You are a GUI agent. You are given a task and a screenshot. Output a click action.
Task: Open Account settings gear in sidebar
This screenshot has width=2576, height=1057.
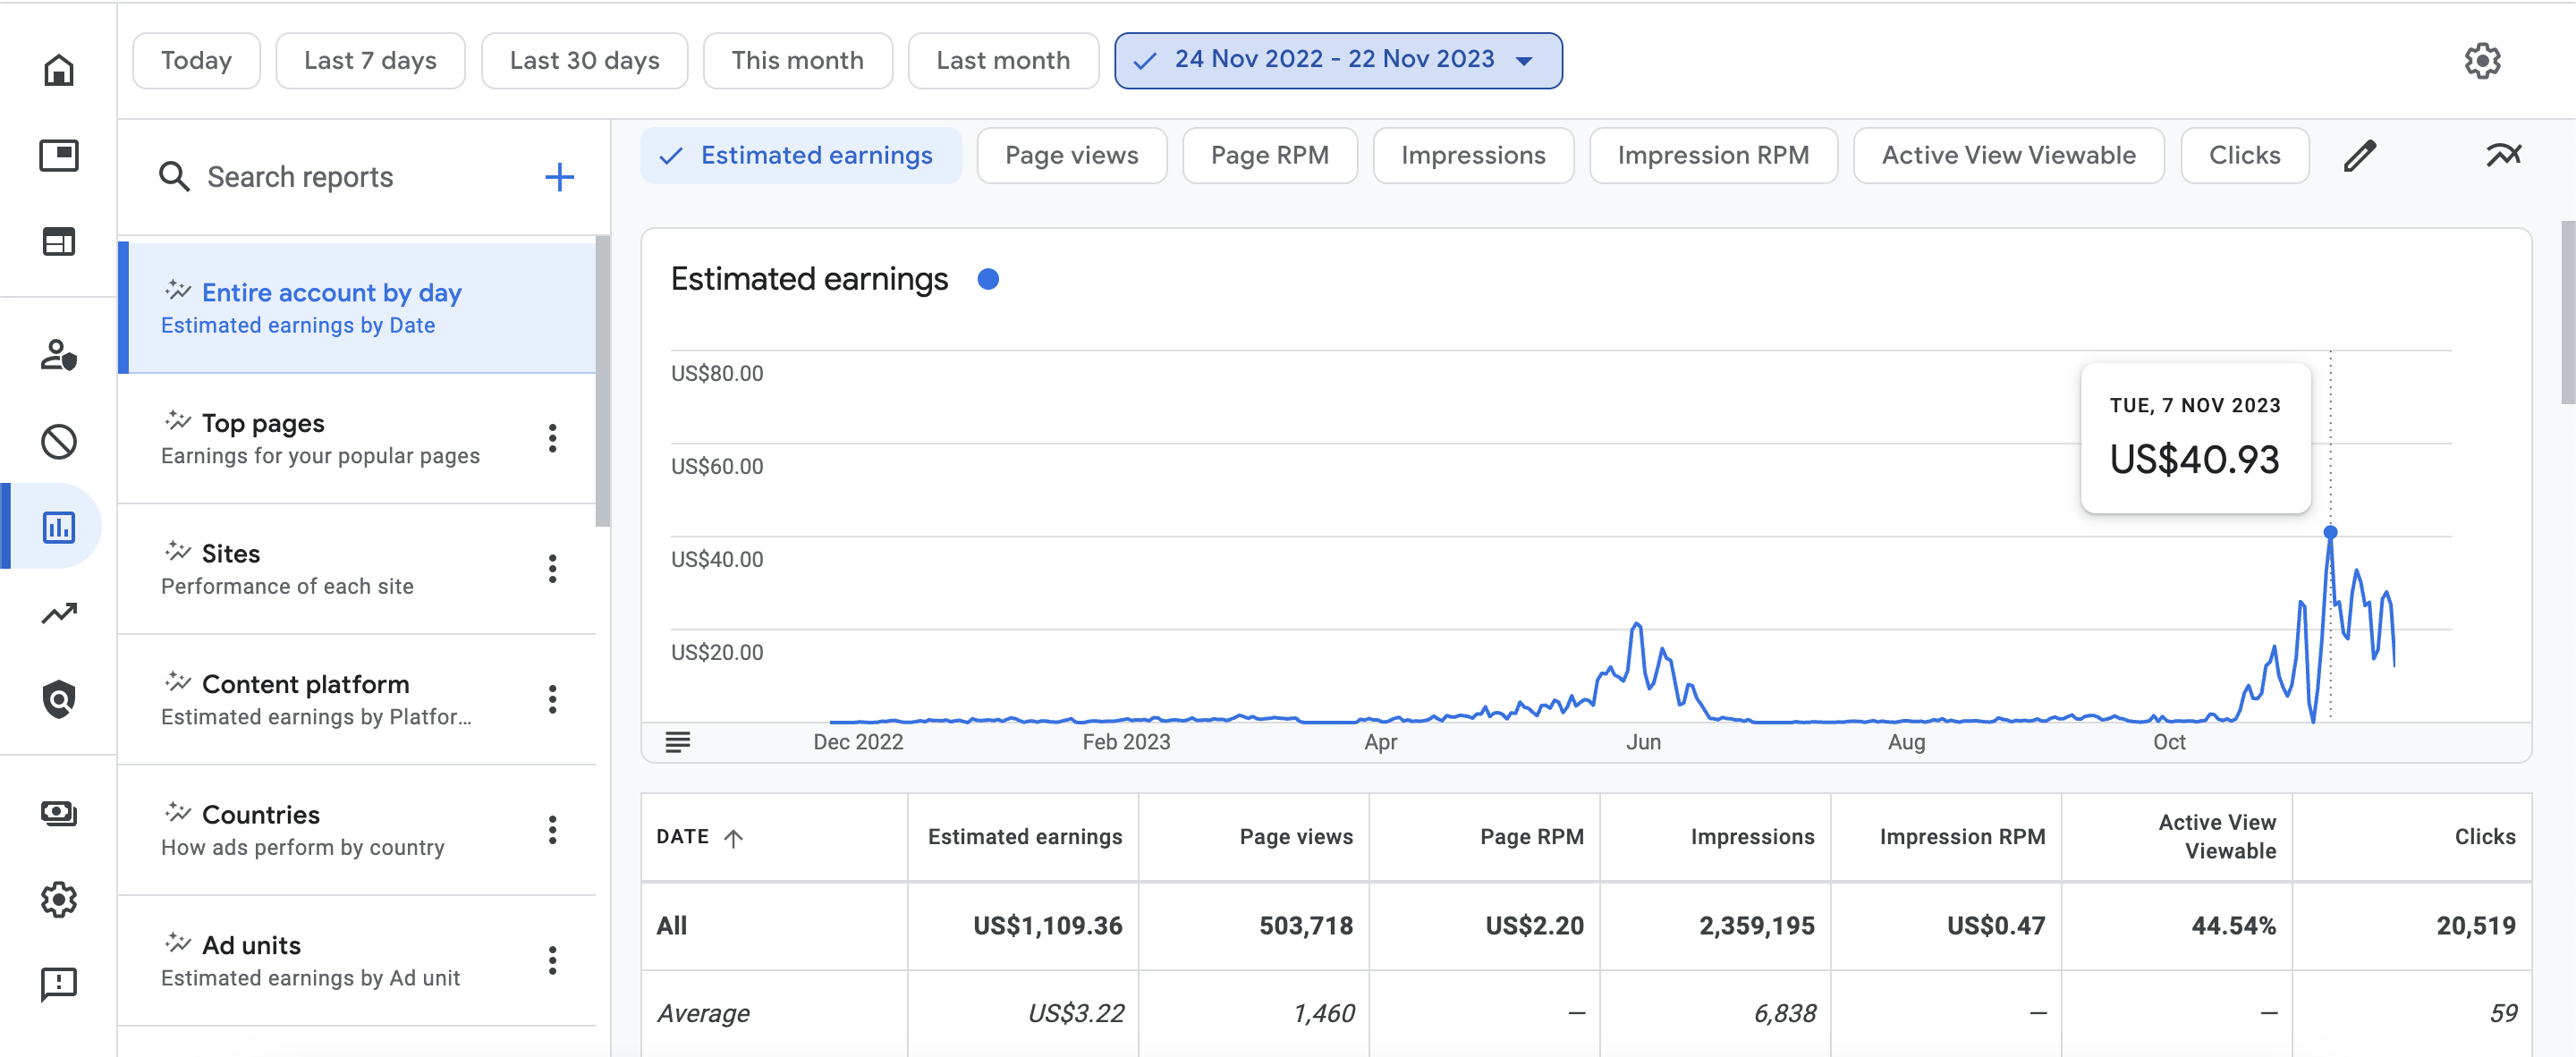(x=59, y=899)
